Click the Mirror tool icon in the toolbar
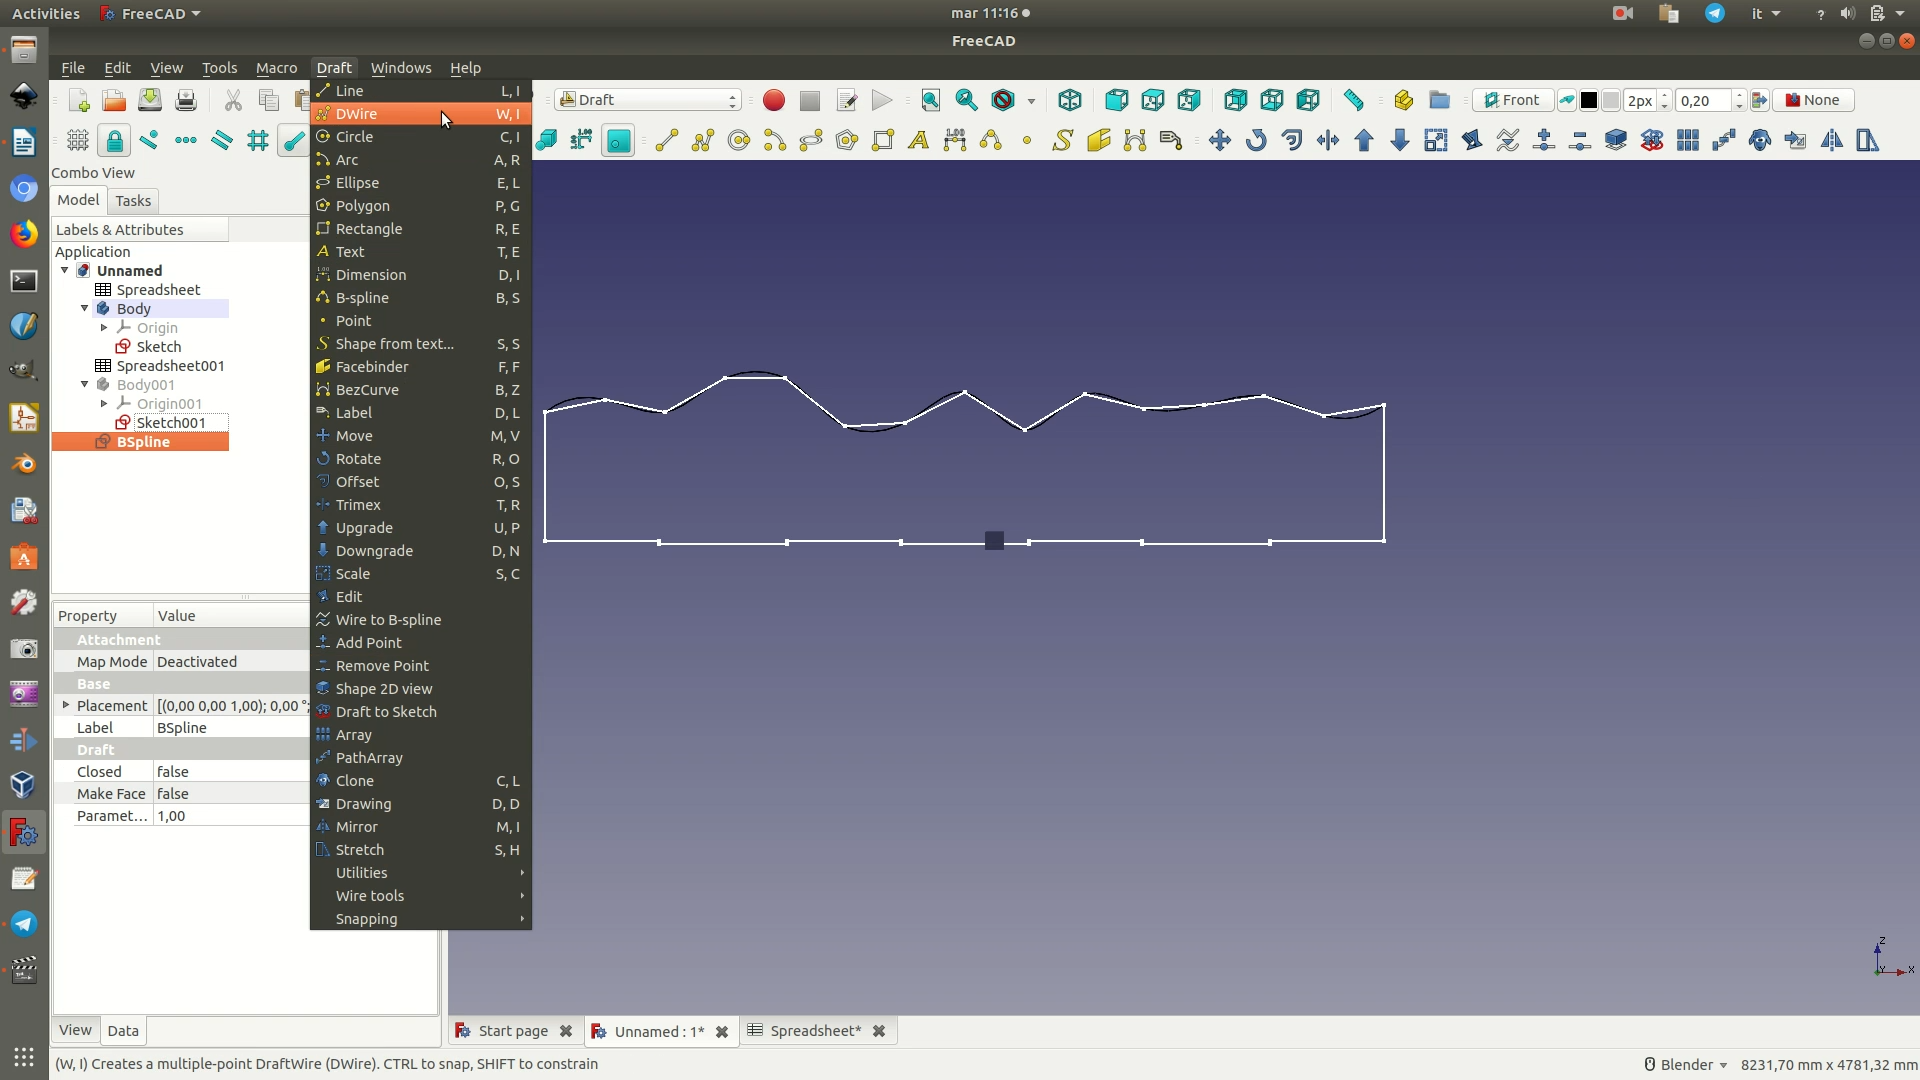 tap(1832, 141)
